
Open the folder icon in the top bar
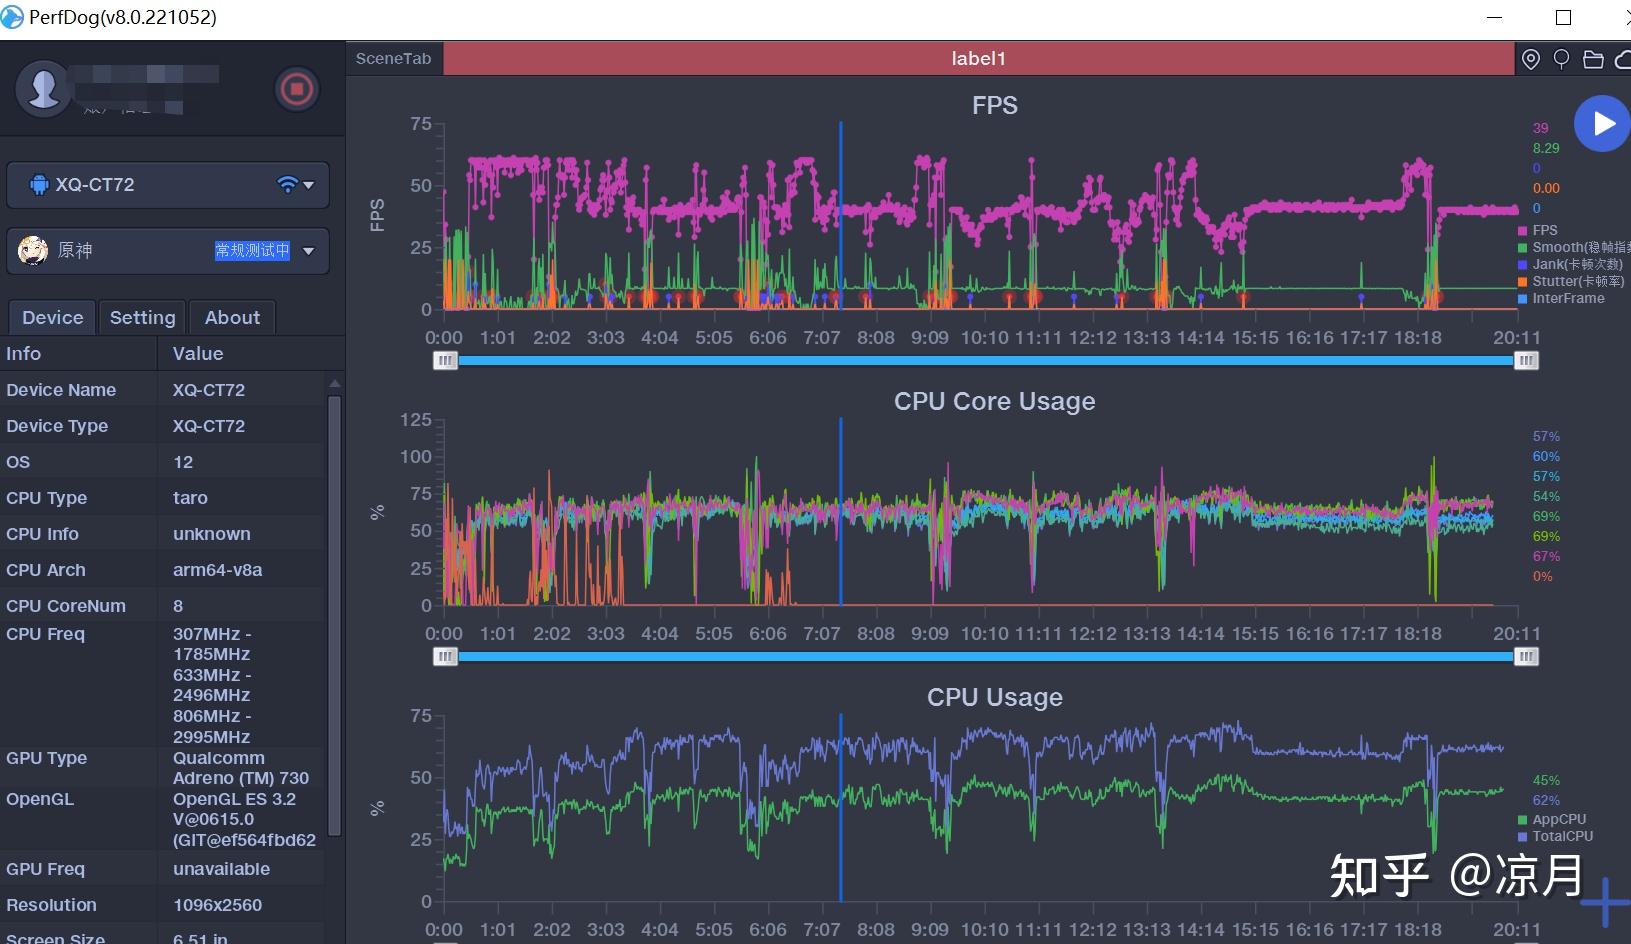[x=1594, y=59]
